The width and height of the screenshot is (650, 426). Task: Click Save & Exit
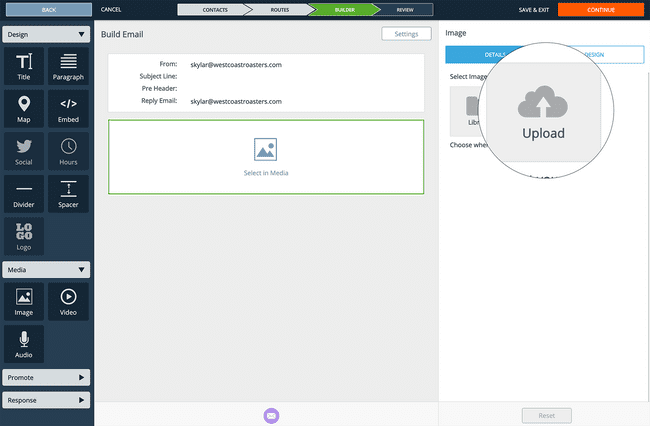click(x=534, y=10)
